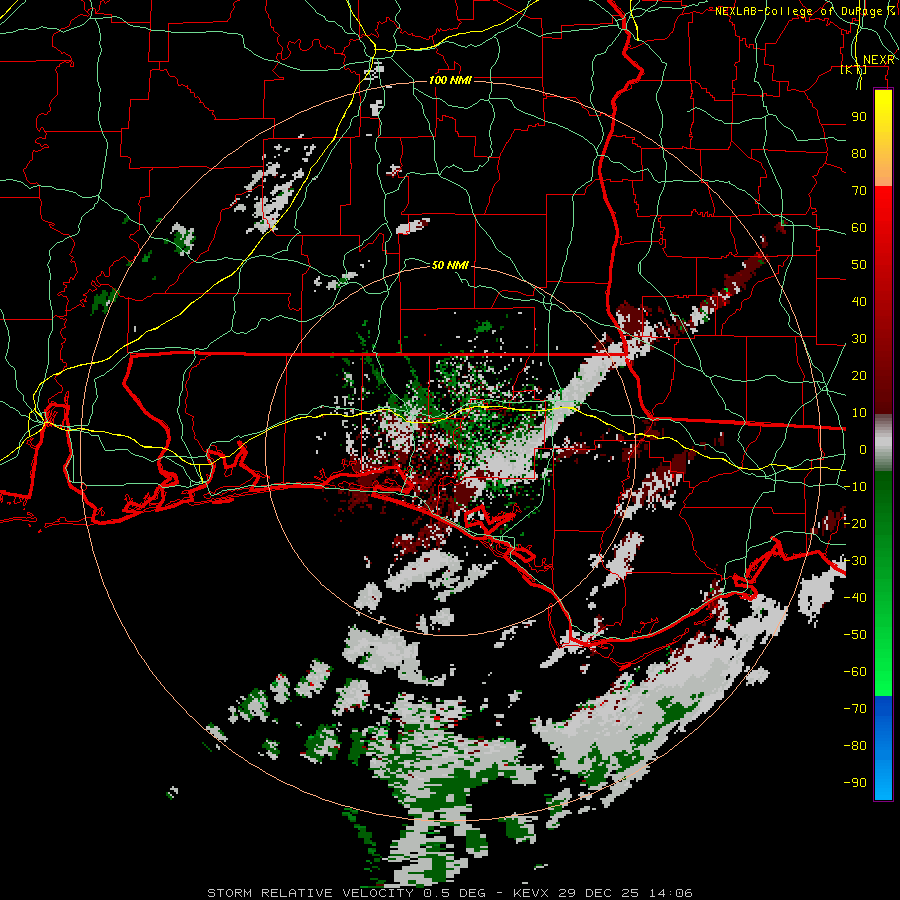Click the blue bottom segment of velocity color bar
The image size is (900, 900).
[x=883, y=747]
